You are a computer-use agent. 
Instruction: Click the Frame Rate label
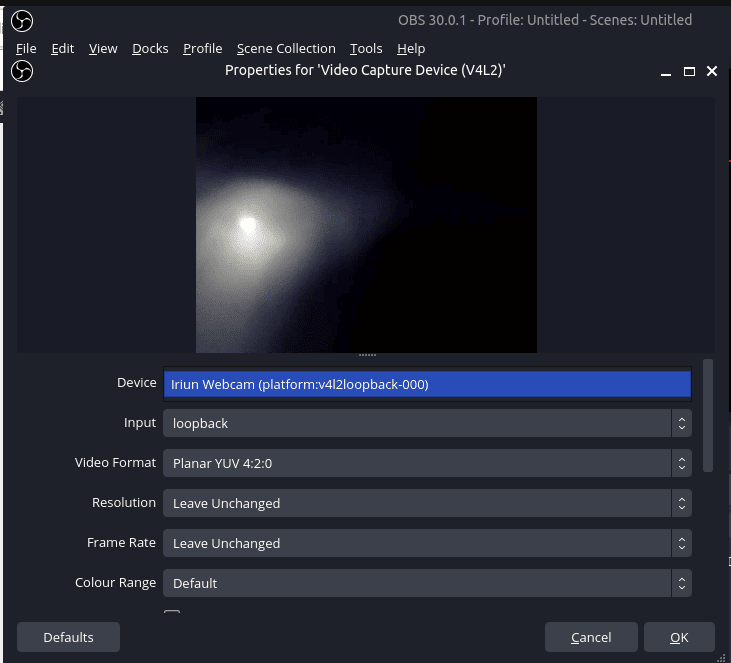121,543
